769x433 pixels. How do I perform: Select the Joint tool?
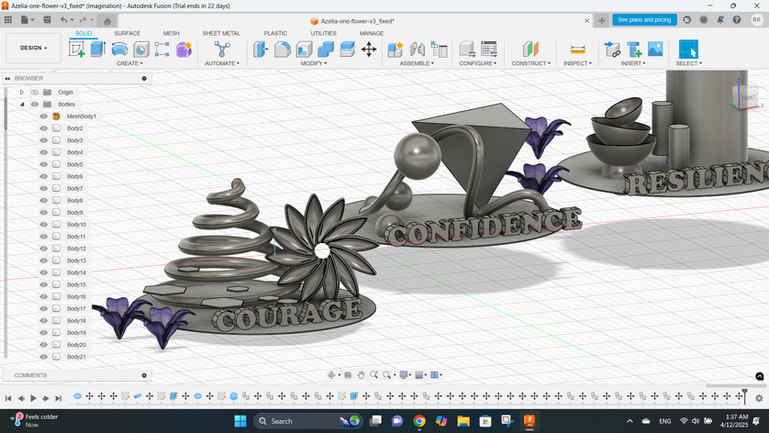point(417,49)
